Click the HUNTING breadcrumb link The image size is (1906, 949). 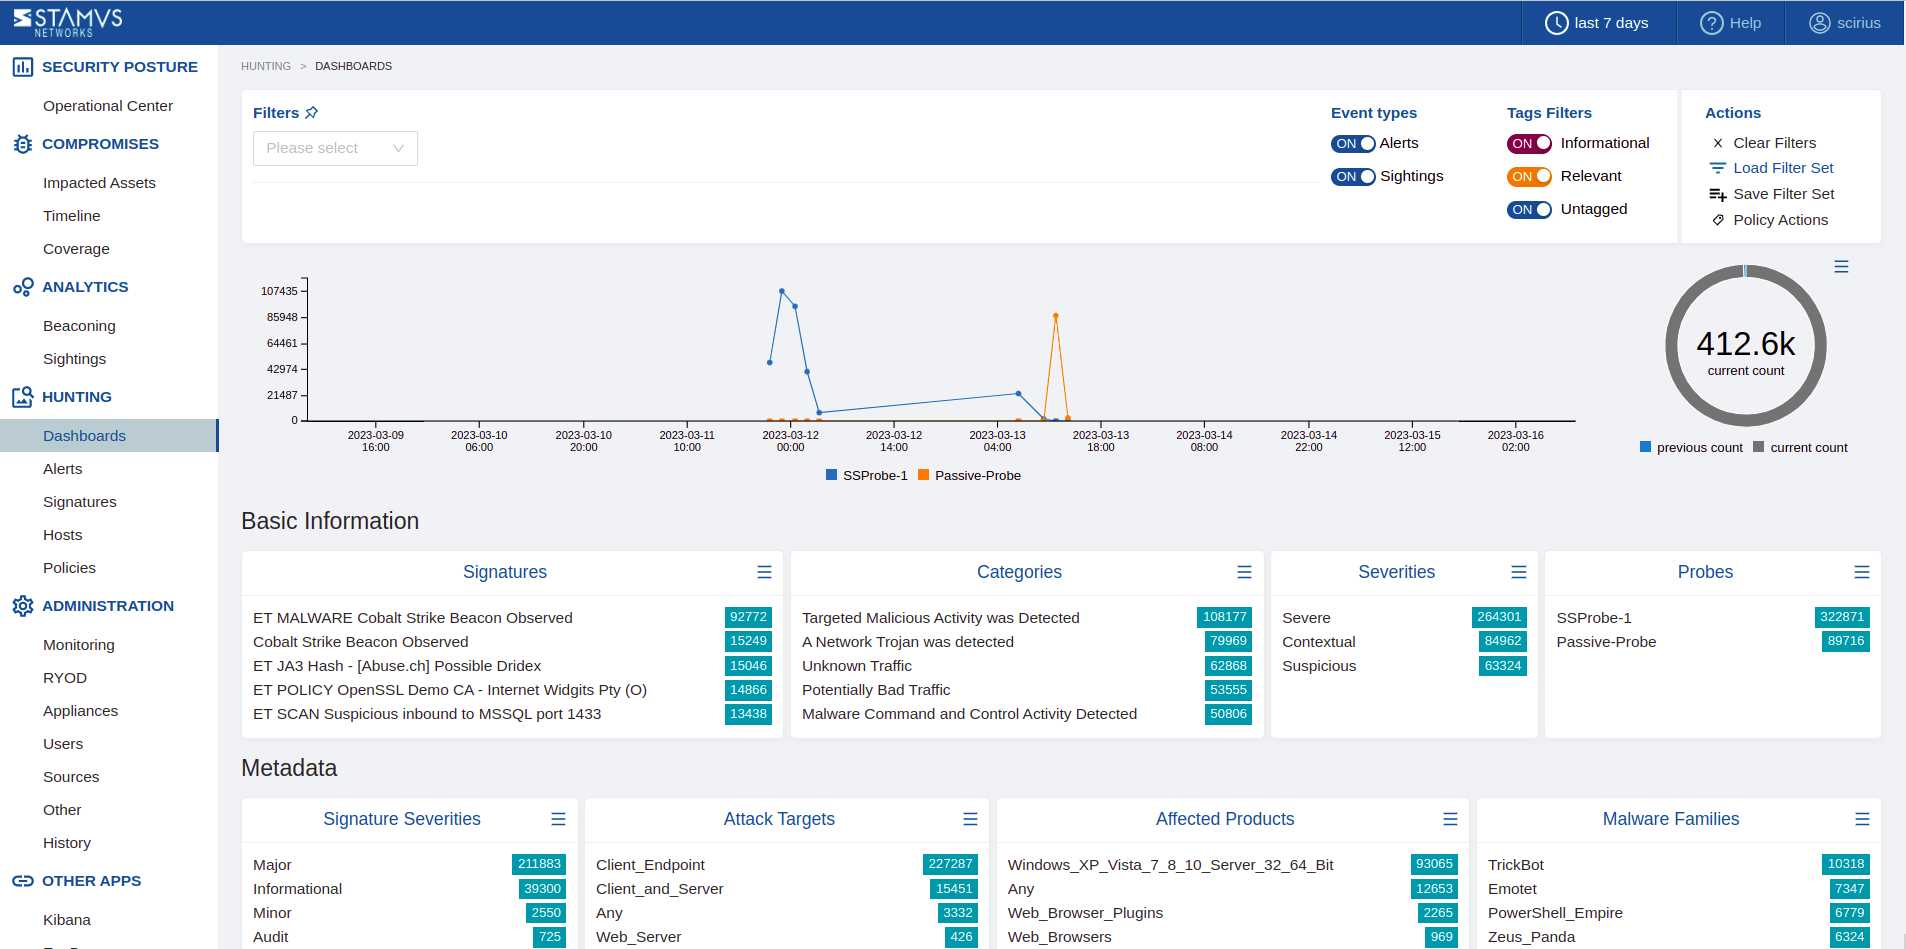[266, 66]
